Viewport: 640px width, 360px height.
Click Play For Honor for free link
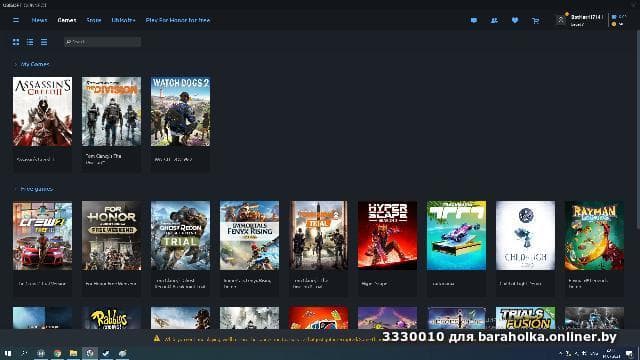[x=178, y=20]
